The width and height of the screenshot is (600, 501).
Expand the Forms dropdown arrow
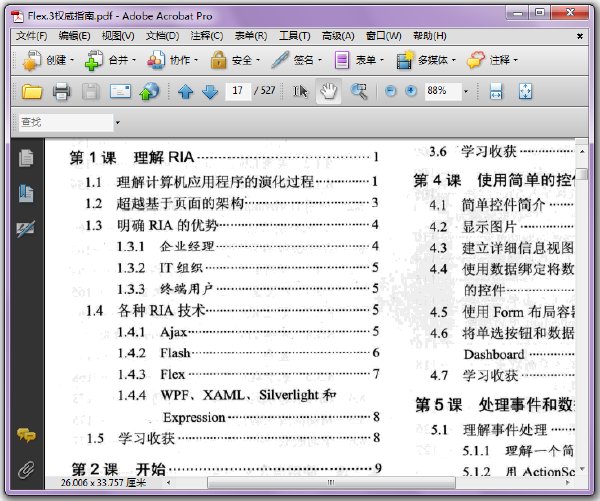click(x=382, y=60)
